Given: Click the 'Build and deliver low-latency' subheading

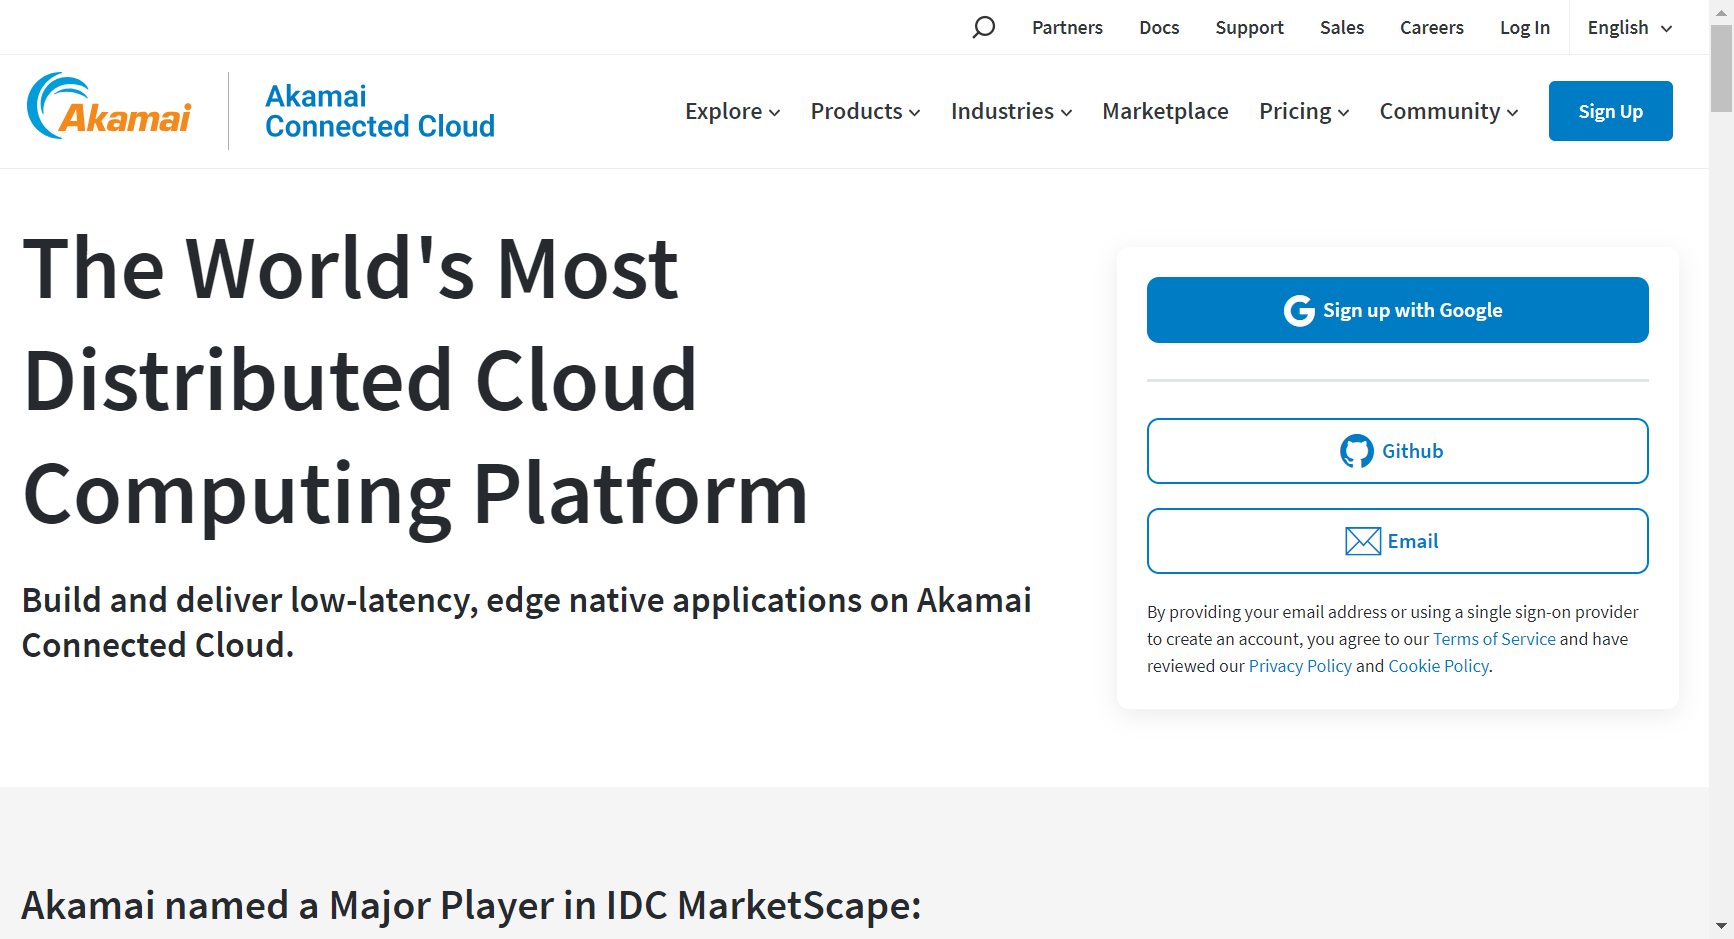Looking at the screenshot, I should pos(527,622).
